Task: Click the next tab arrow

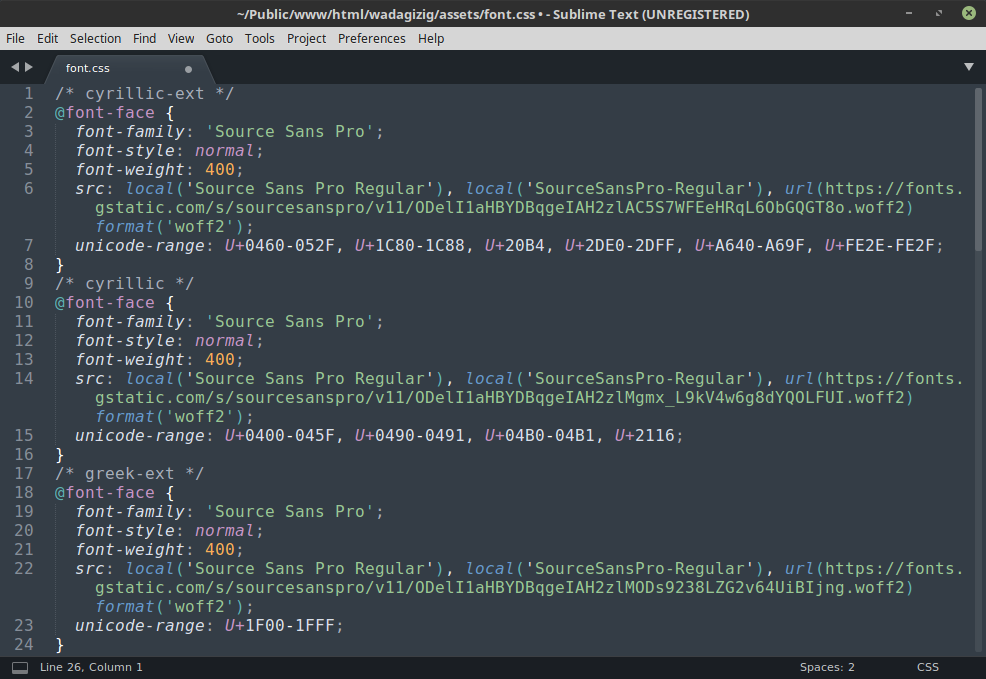Action: [x=29, y=67]
